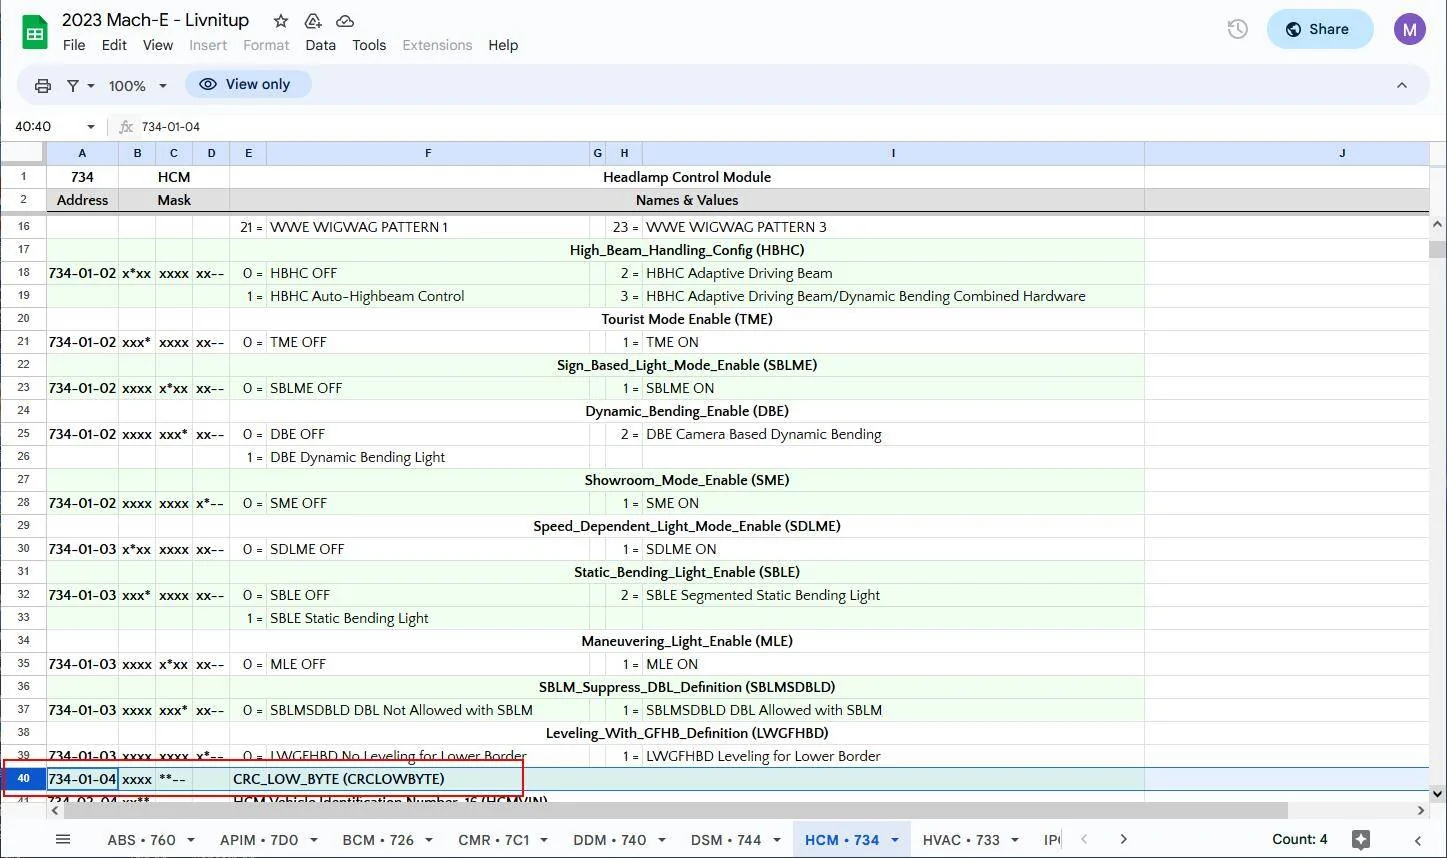
Task: Check the cloud save status icon
Action: click(345, 21)
